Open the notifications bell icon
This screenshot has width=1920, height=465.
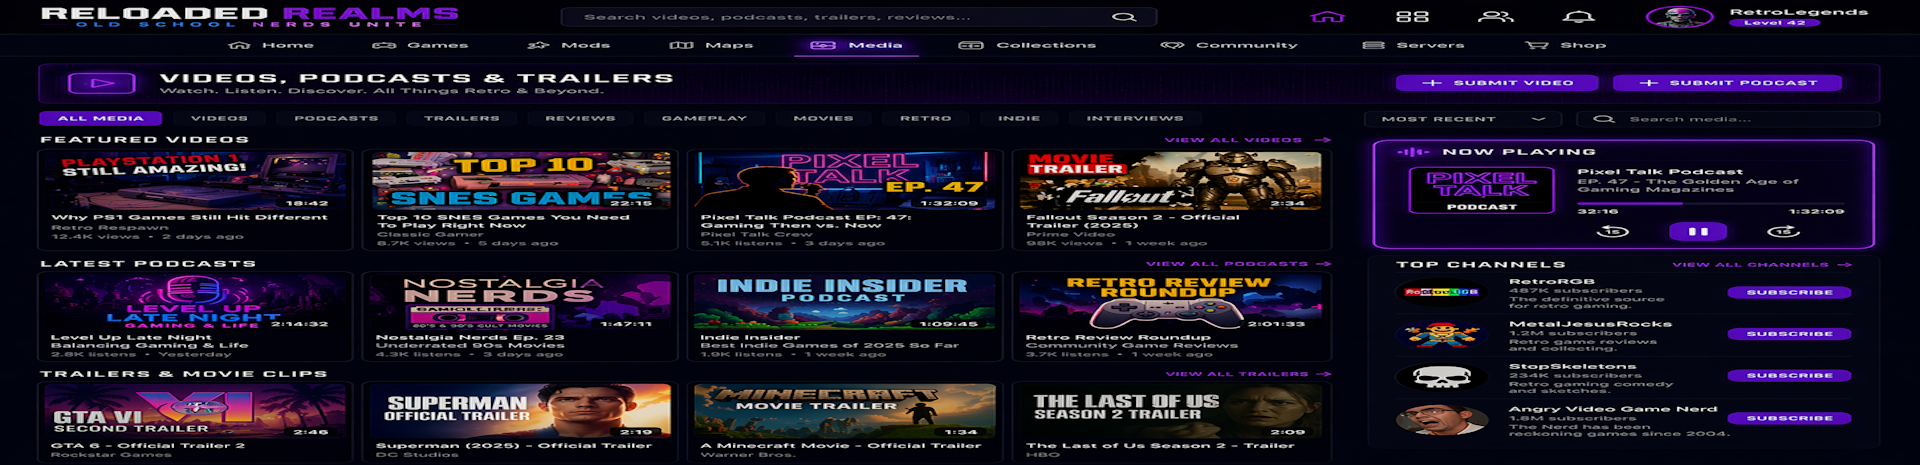1579,16
